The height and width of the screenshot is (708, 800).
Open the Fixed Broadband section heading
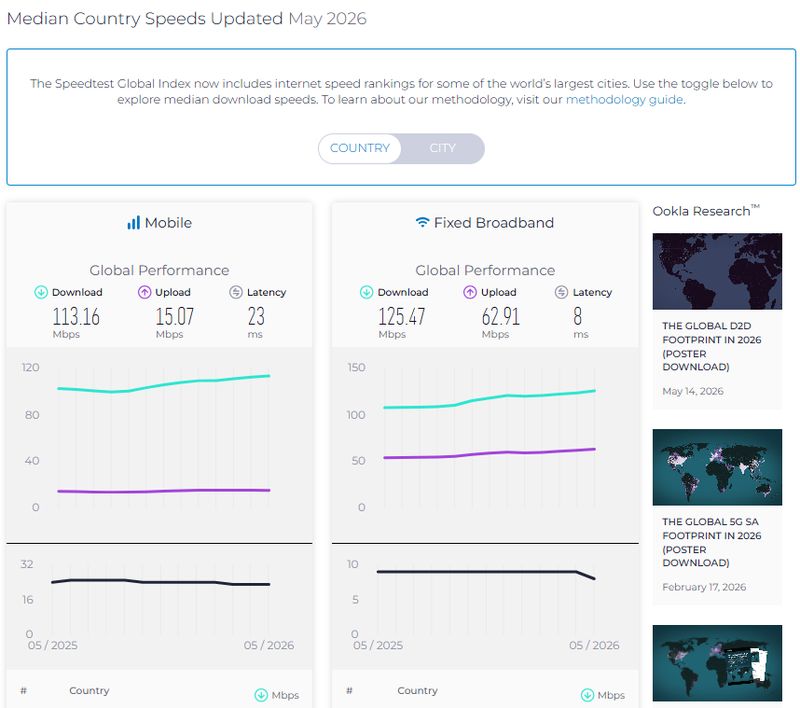click(485, 223)
